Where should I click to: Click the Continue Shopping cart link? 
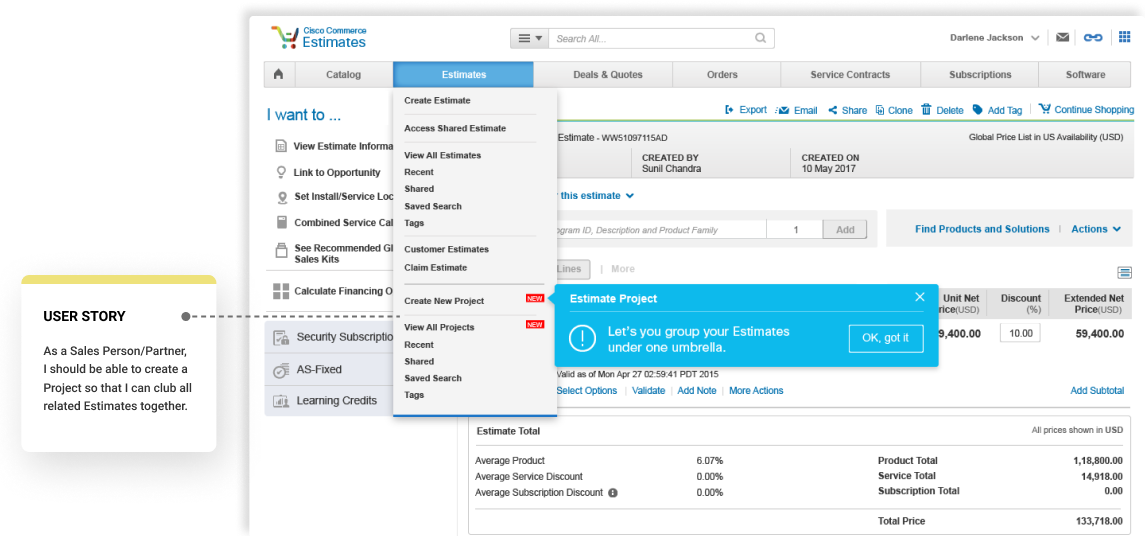(1086, 110)
